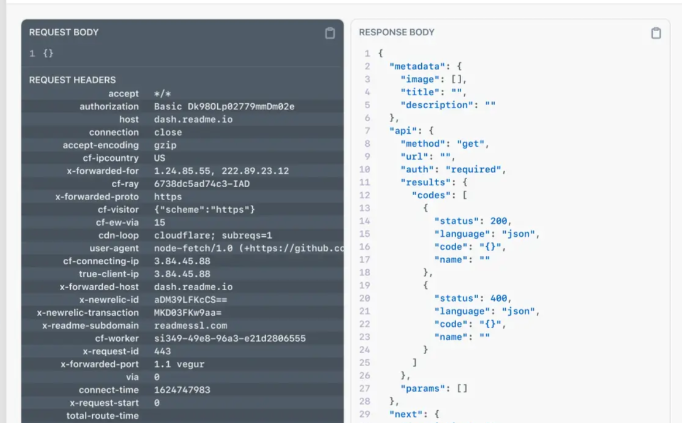Click the cf-ew-via value 15
The height and width of the screenshot is (423, 682).
pyautogui.click(x=160, y=223)
